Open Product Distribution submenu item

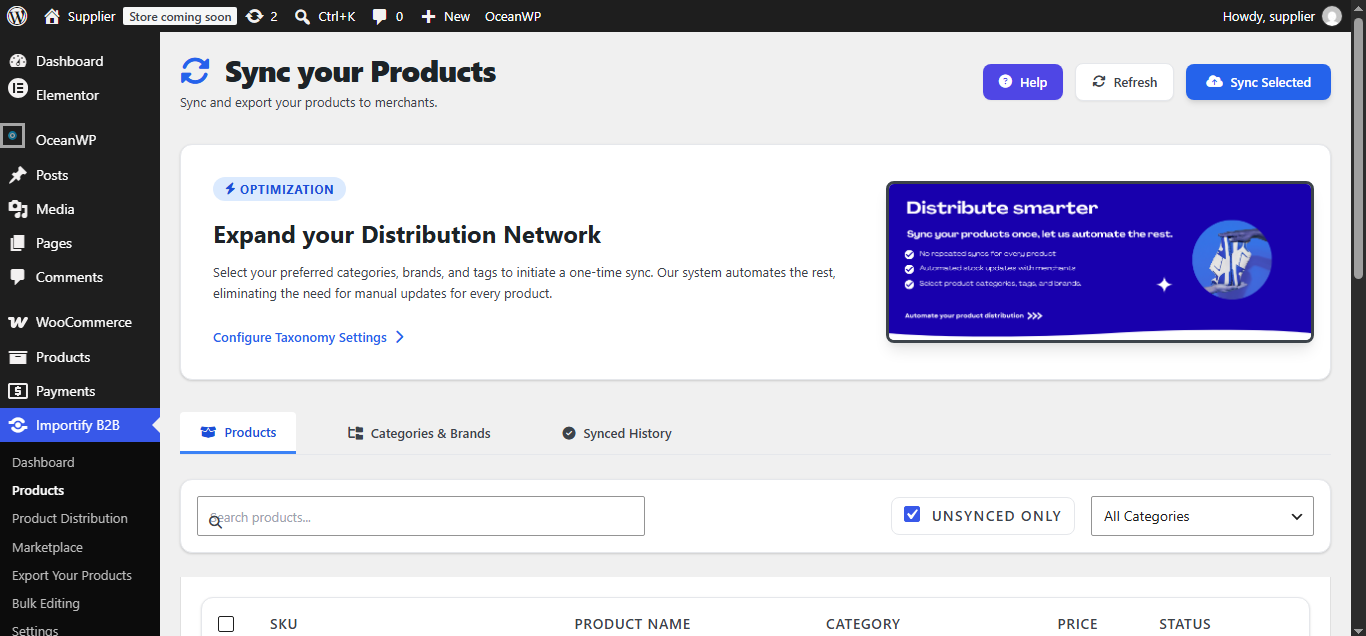(x=70, y=518)
